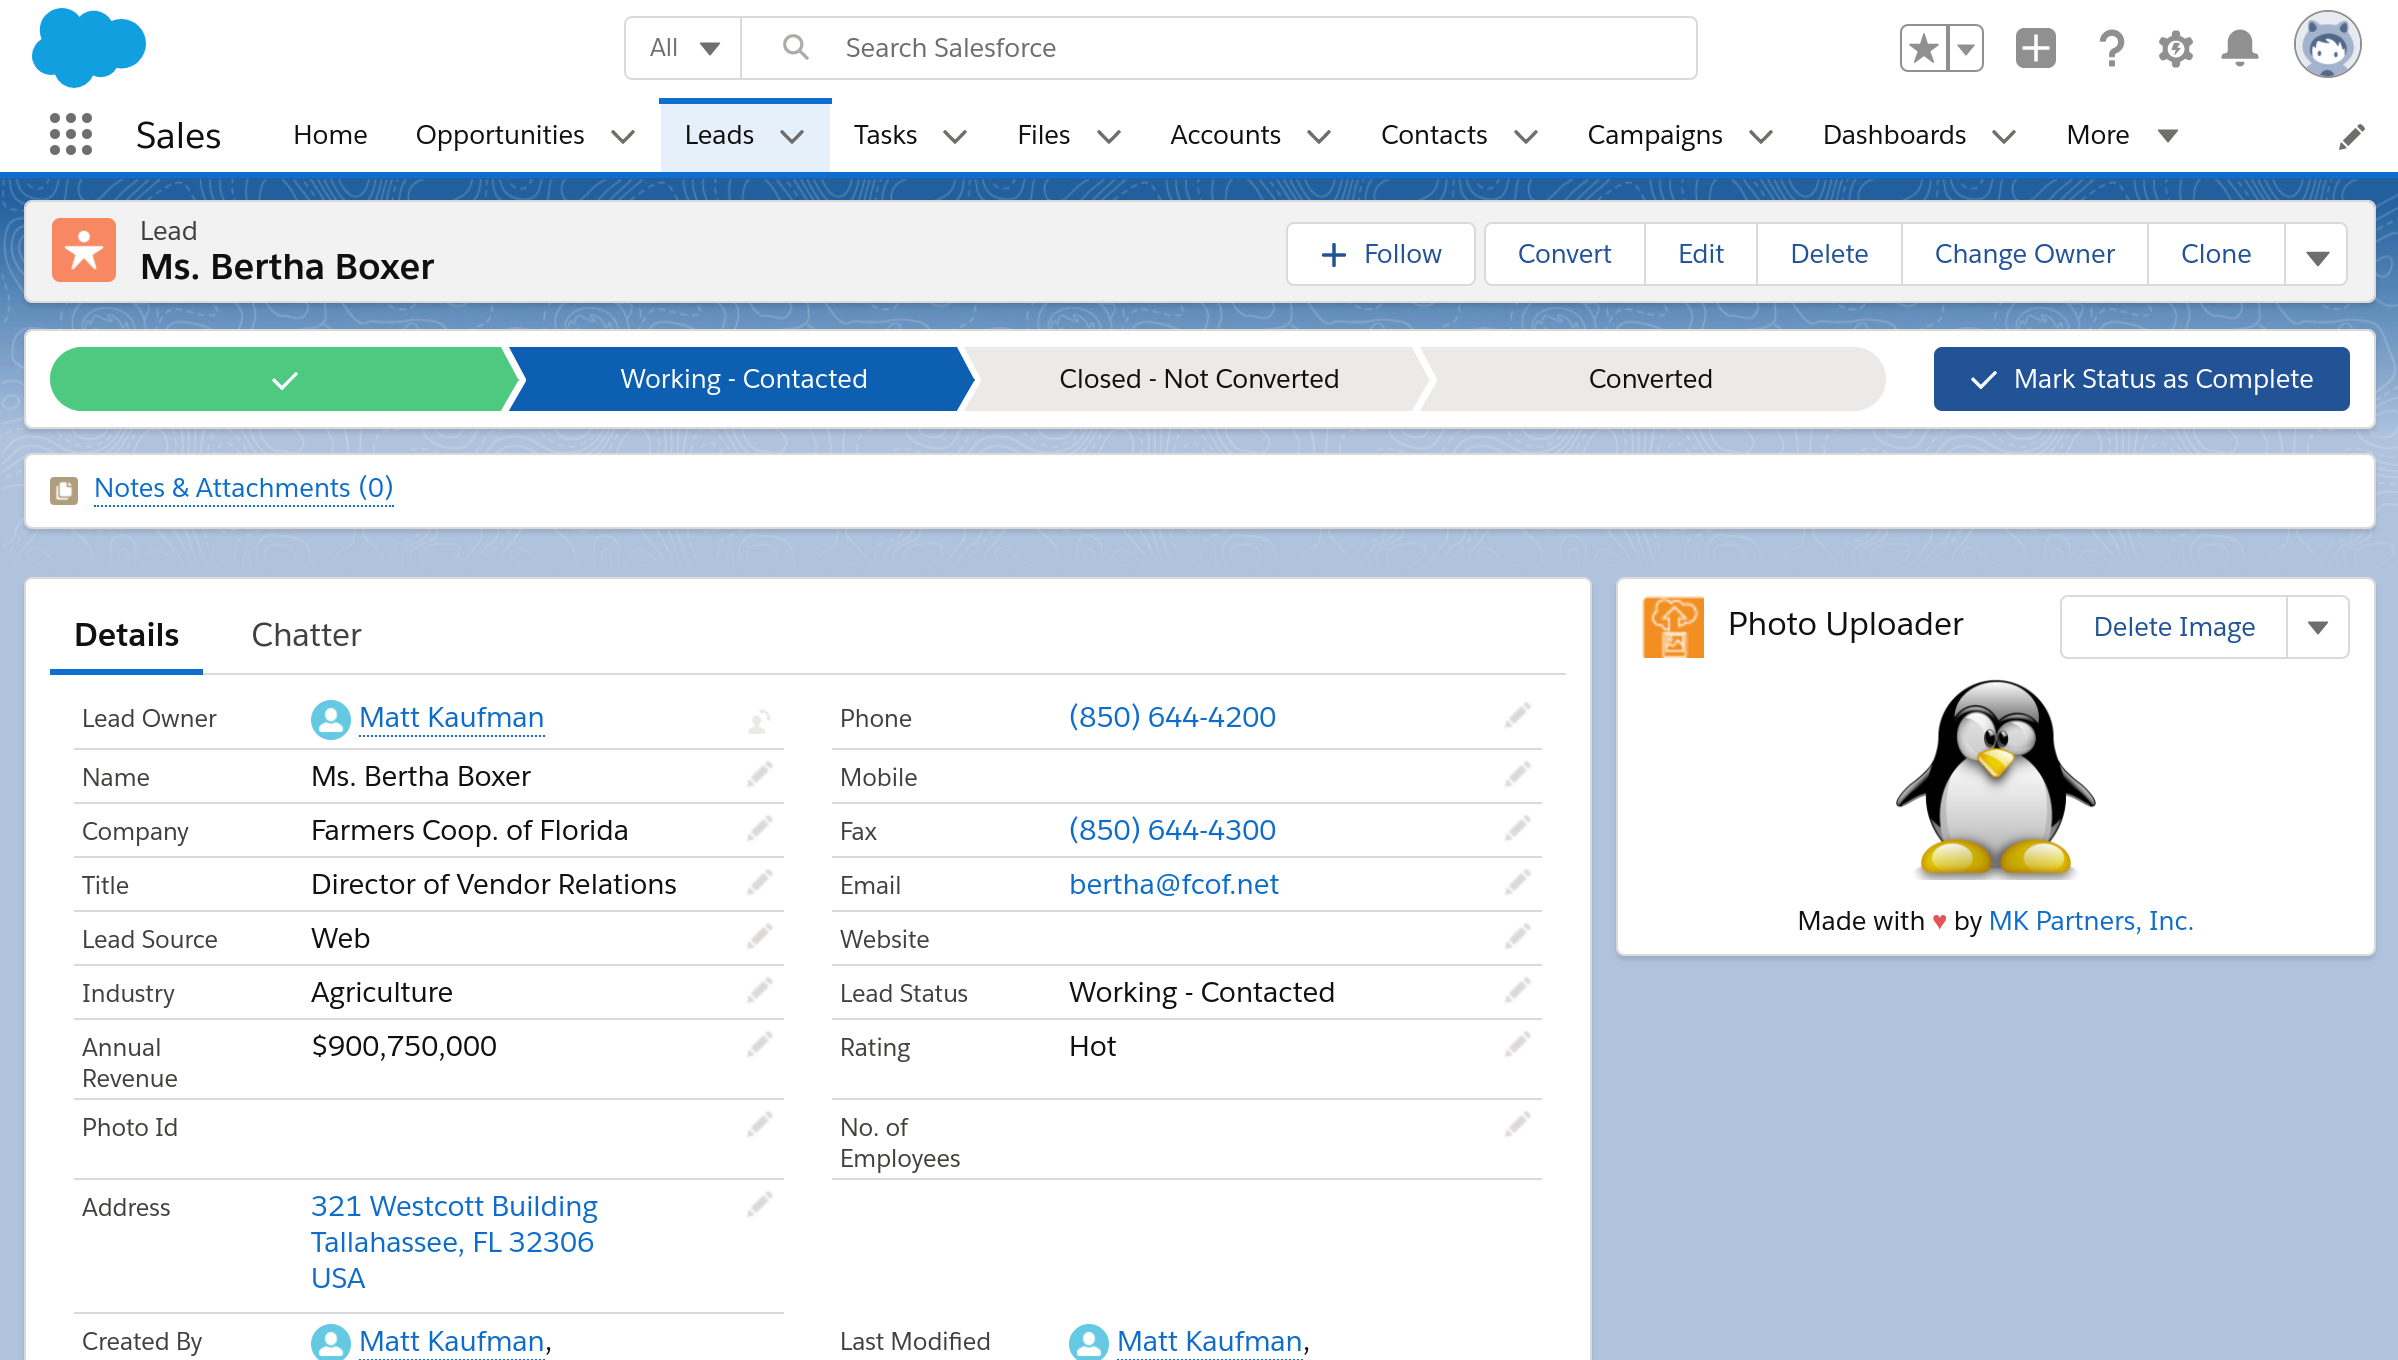This screenshot has width=2398, height=1360.
Task: Open Salesforce Help question mark icon
Action: click(x=2111, y=47)
